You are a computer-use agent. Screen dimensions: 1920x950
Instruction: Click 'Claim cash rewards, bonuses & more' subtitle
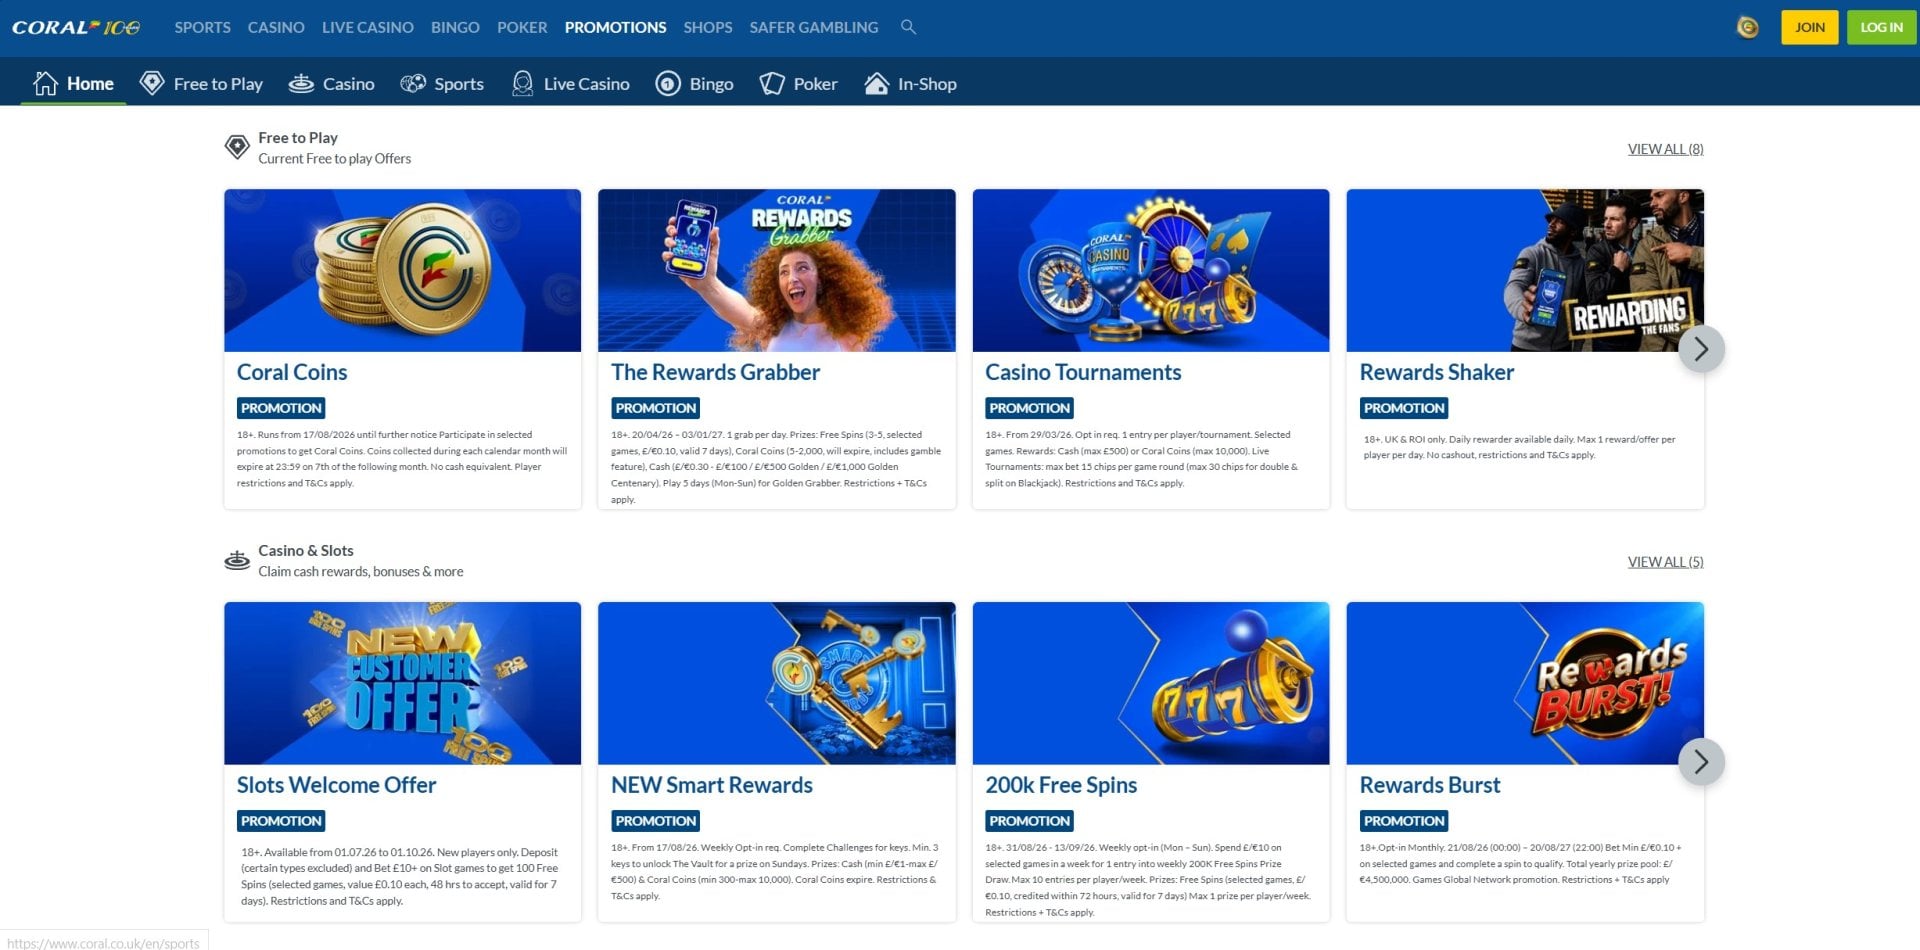pyautogui.click(x=361, y=572)
